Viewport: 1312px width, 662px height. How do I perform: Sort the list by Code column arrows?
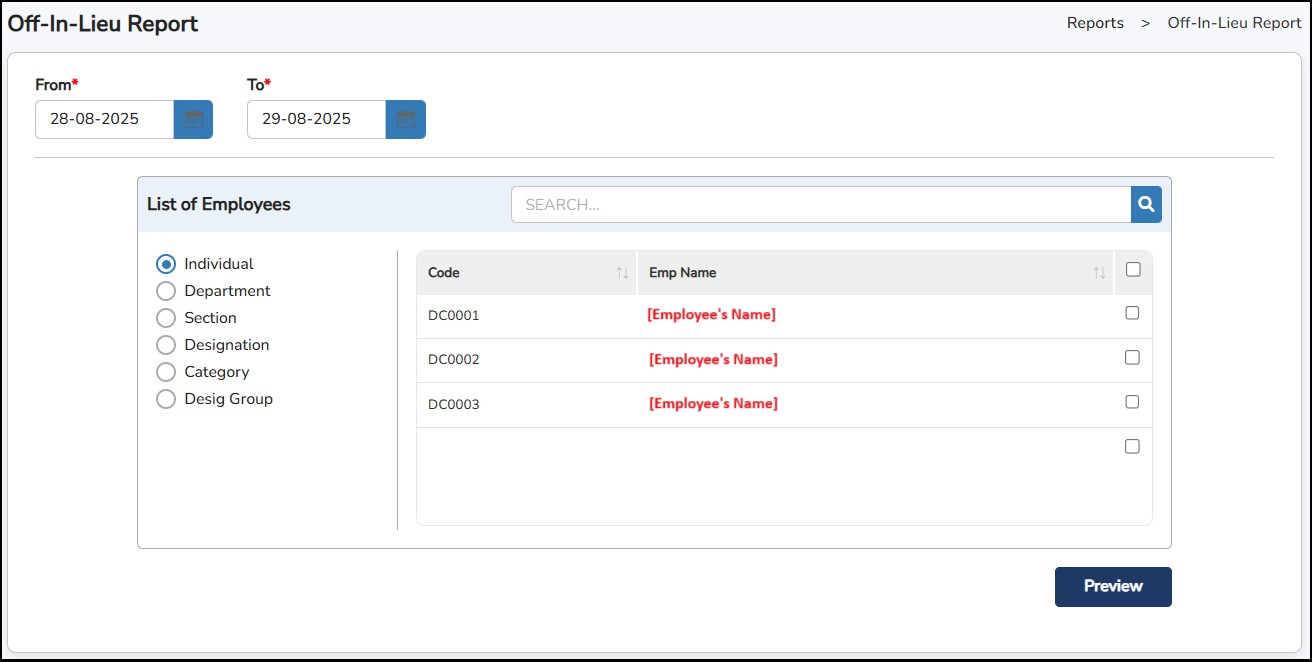pos(622,273)
